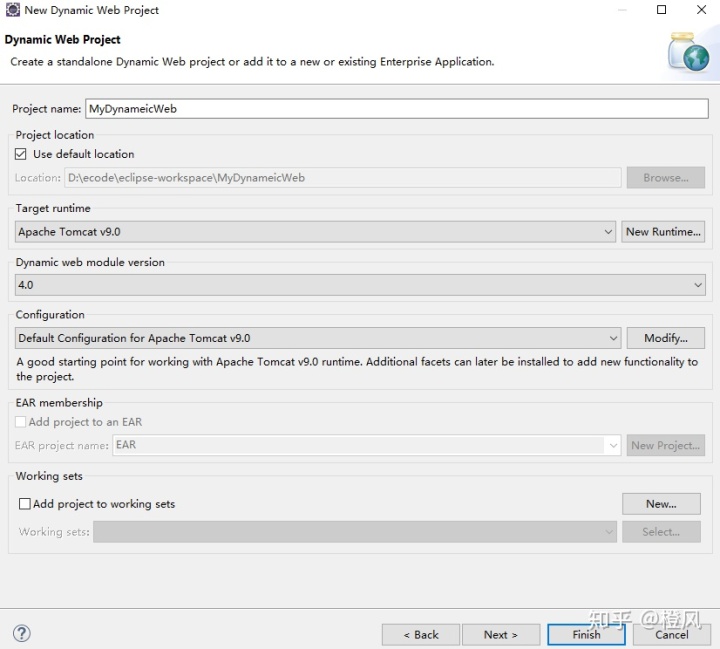The height and width of the screenshot is (649, 720).
Task: Click into the Project name field
Action: click(x=397, y=109)
